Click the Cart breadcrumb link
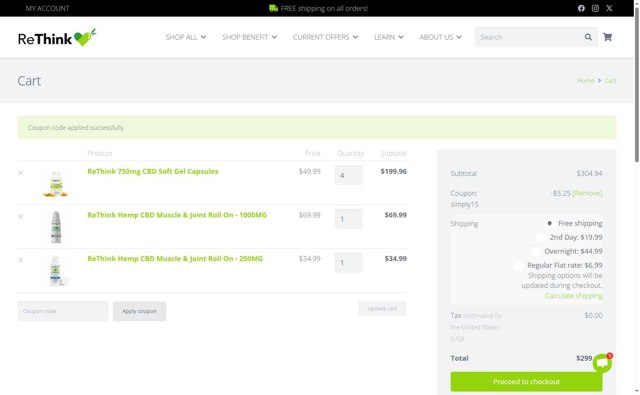Viewport: 640px width, 395px height. tap(610, 81)
